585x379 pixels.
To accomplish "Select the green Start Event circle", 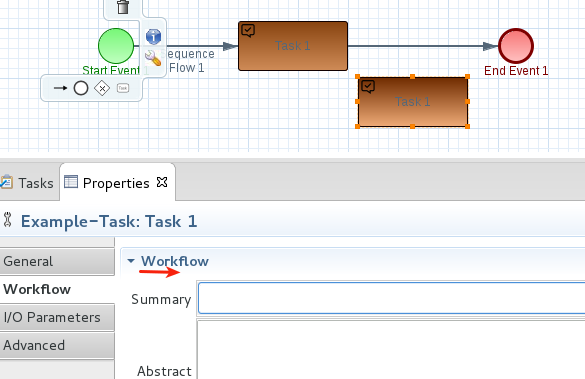I will pyautogui.click(x=116, y=46).
